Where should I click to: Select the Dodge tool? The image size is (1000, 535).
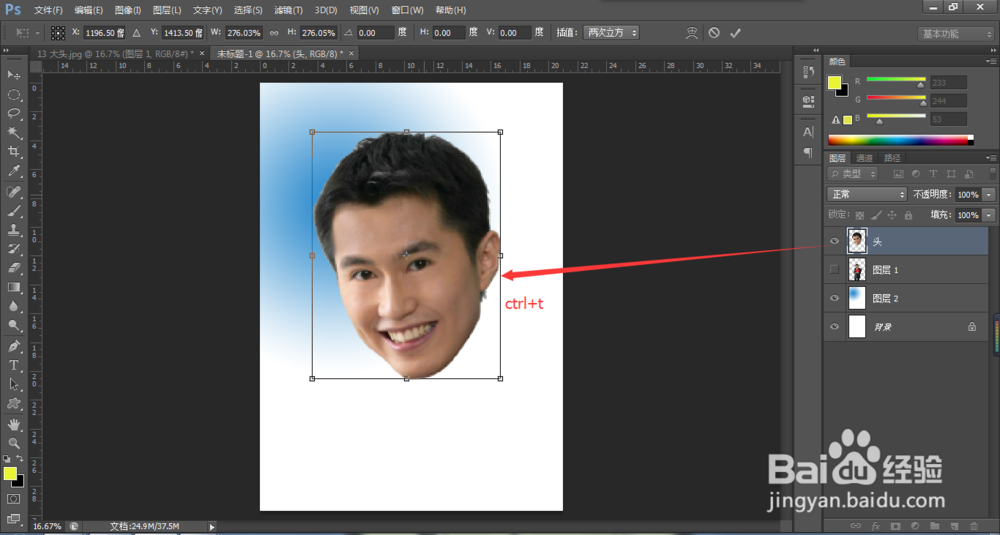[13, 325]
